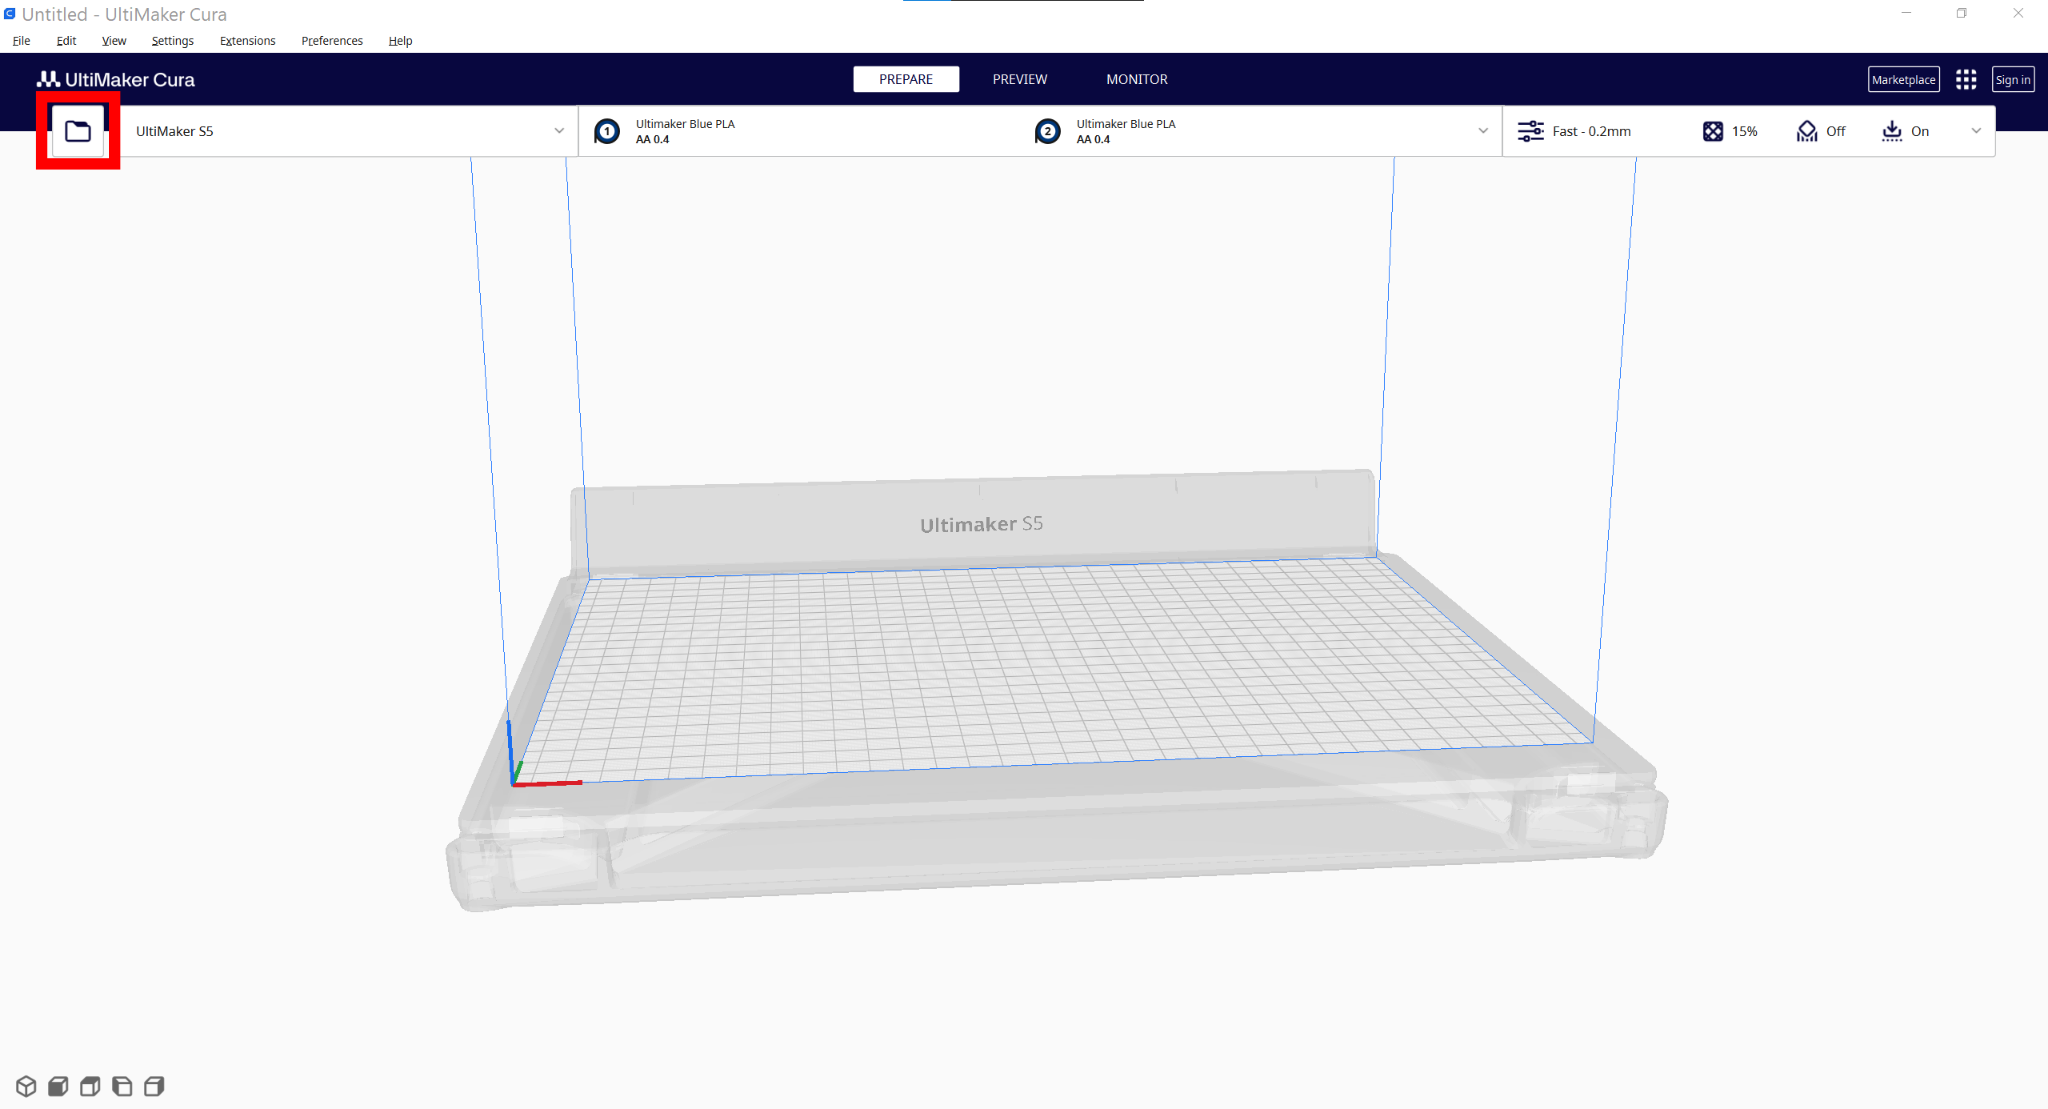Image resolution: width=2048 pixels, height=1109 pixels.
Task: Restore down the Cura window
Action: click(x=1962, y=14)
